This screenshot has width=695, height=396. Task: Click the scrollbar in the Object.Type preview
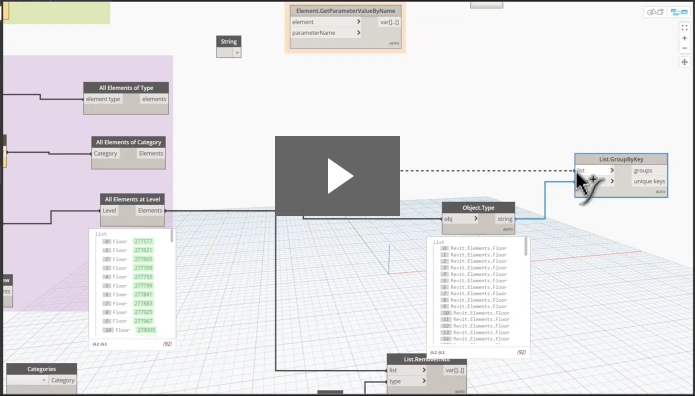point(526,247)
